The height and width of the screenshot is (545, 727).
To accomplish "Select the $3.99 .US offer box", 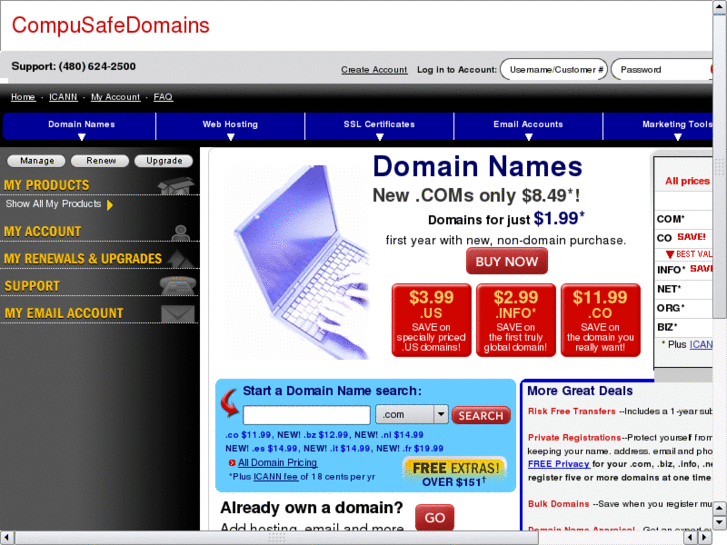I will (x=431, y=321).
